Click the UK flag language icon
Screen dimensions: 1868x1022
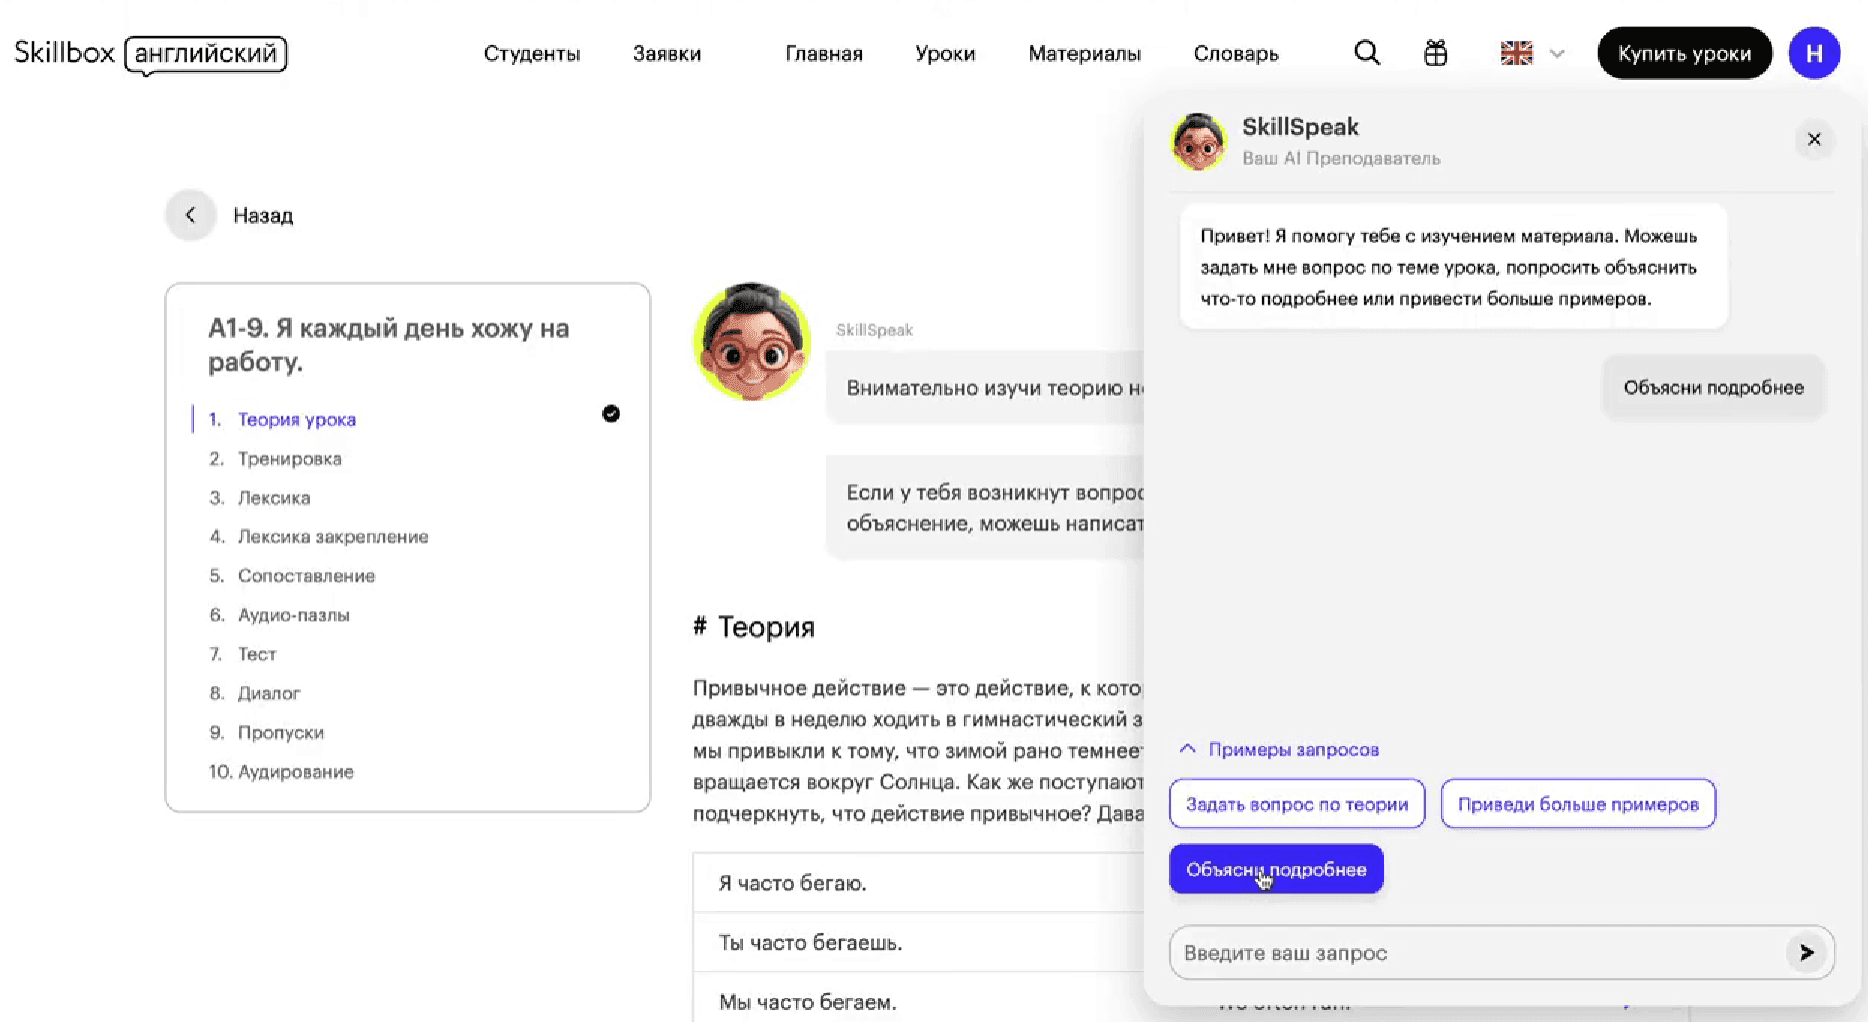click(x=1516, y=53)
